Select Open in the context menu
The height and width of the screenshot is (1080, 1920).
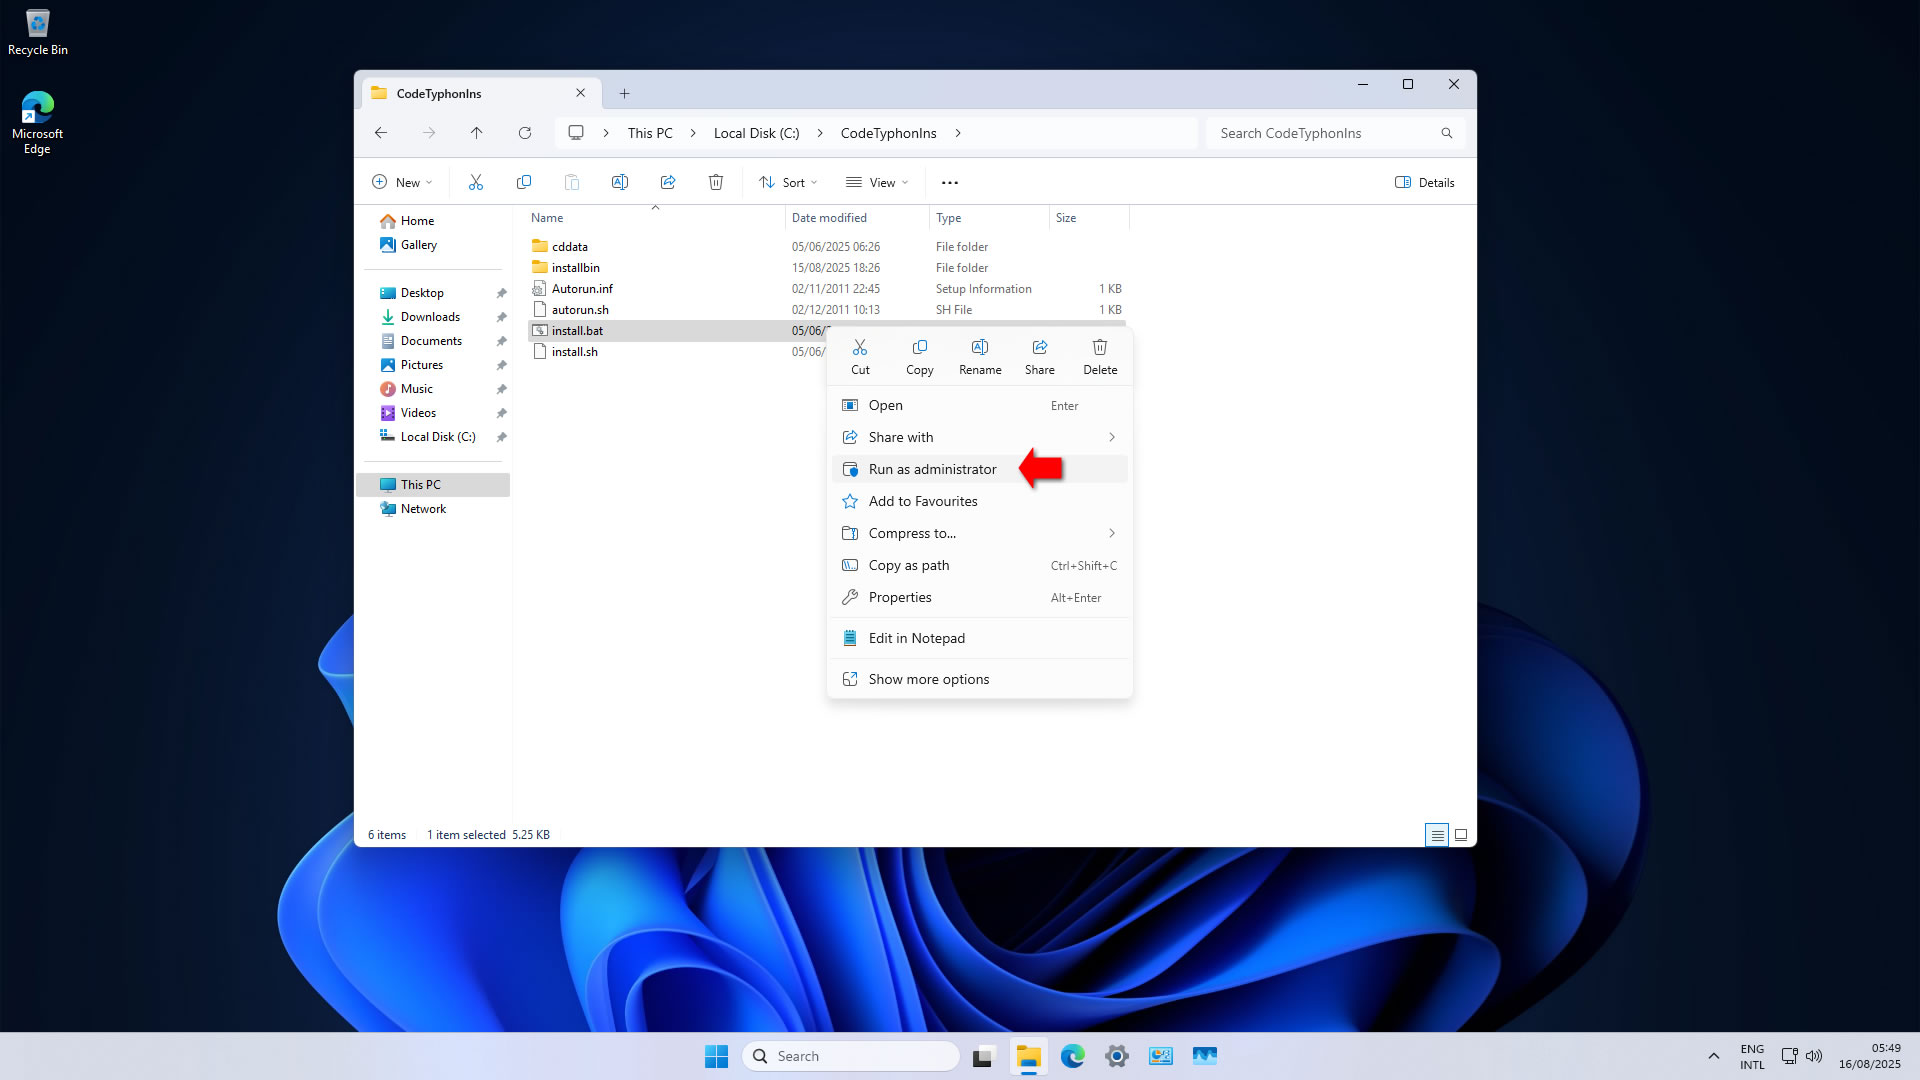click(x=980, y=405)
